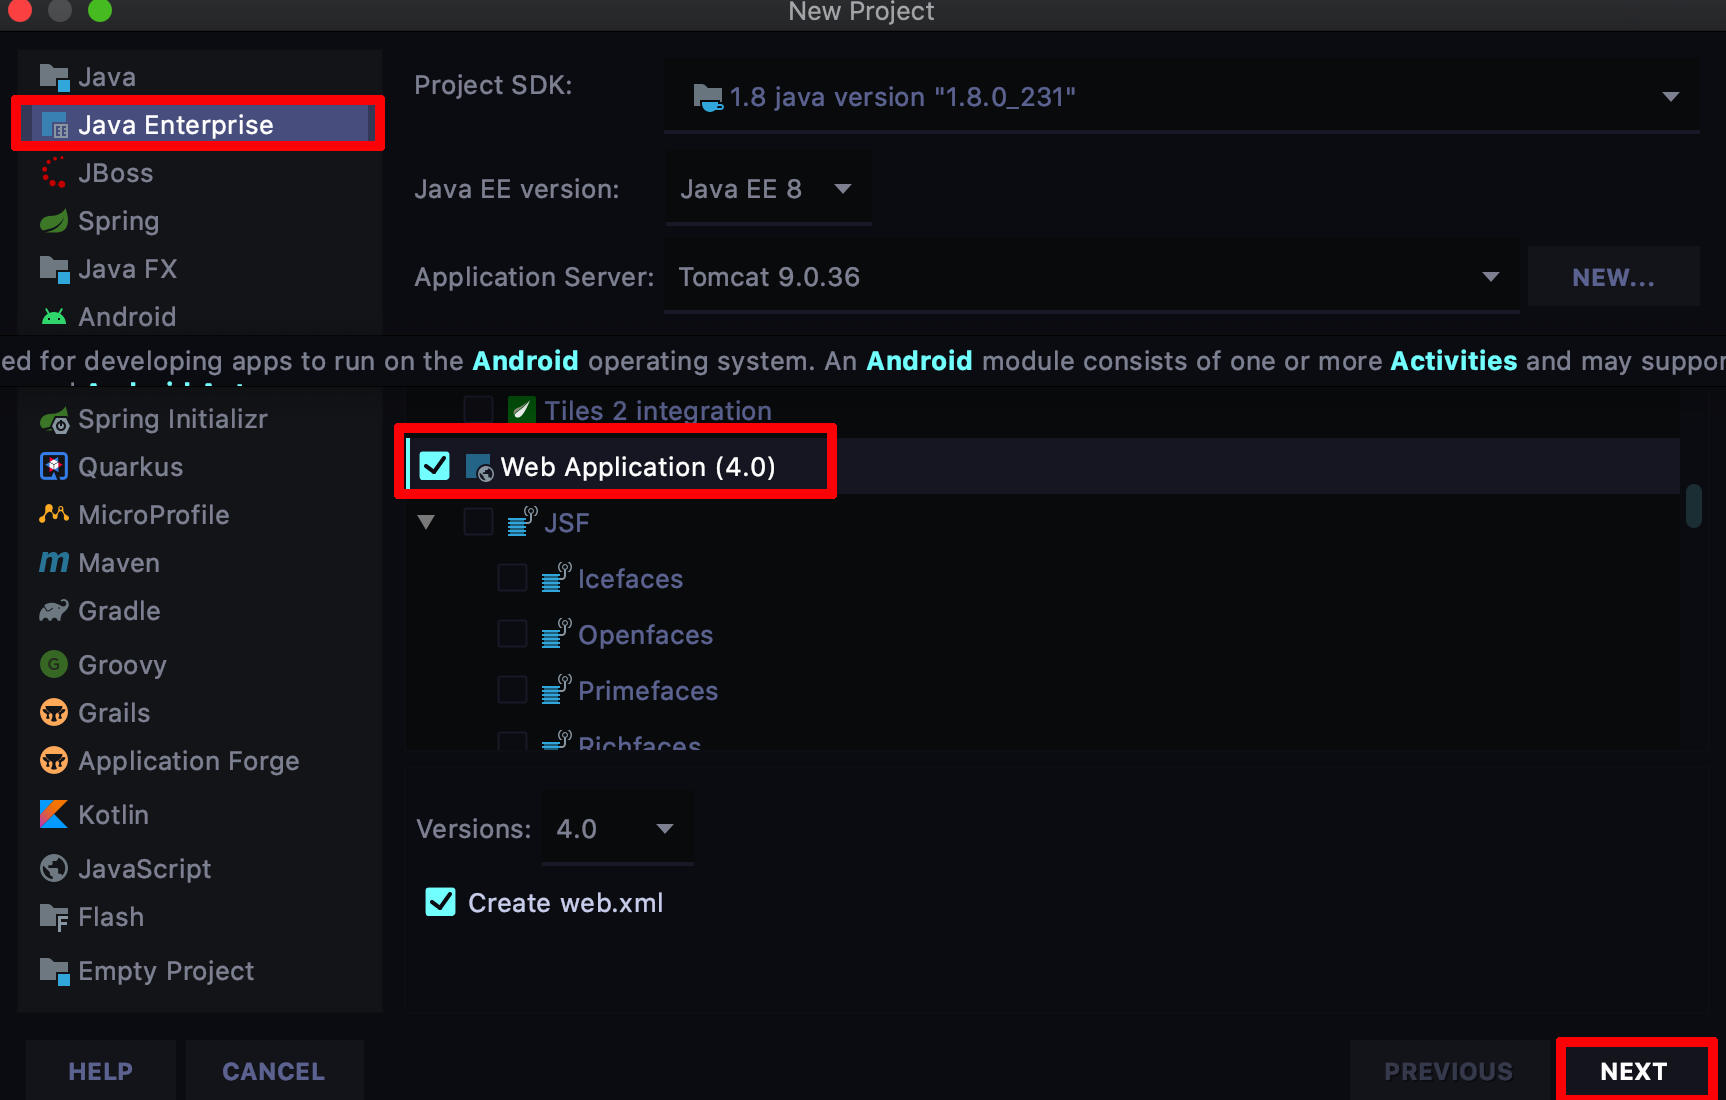Select the JBoss project type icon
The width and height of the screenshot is (1726, 1100).
54,172
